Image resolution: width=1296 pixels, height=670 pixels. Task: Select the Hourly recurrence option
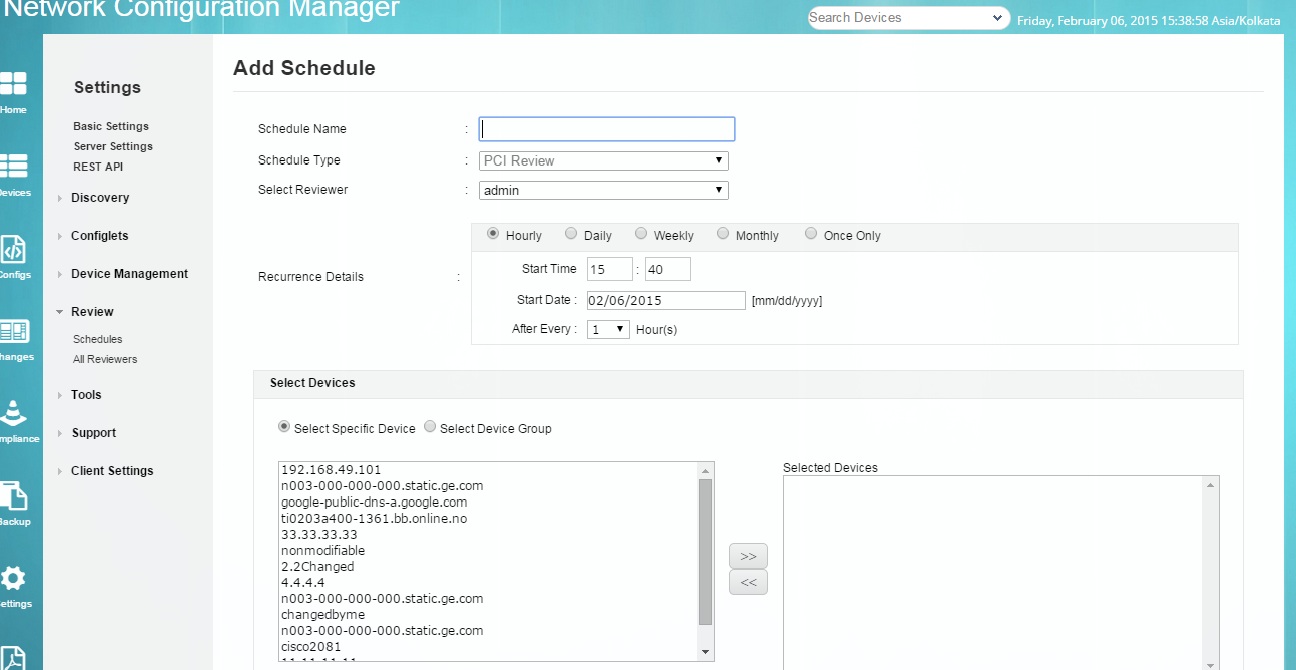[493, 234]
